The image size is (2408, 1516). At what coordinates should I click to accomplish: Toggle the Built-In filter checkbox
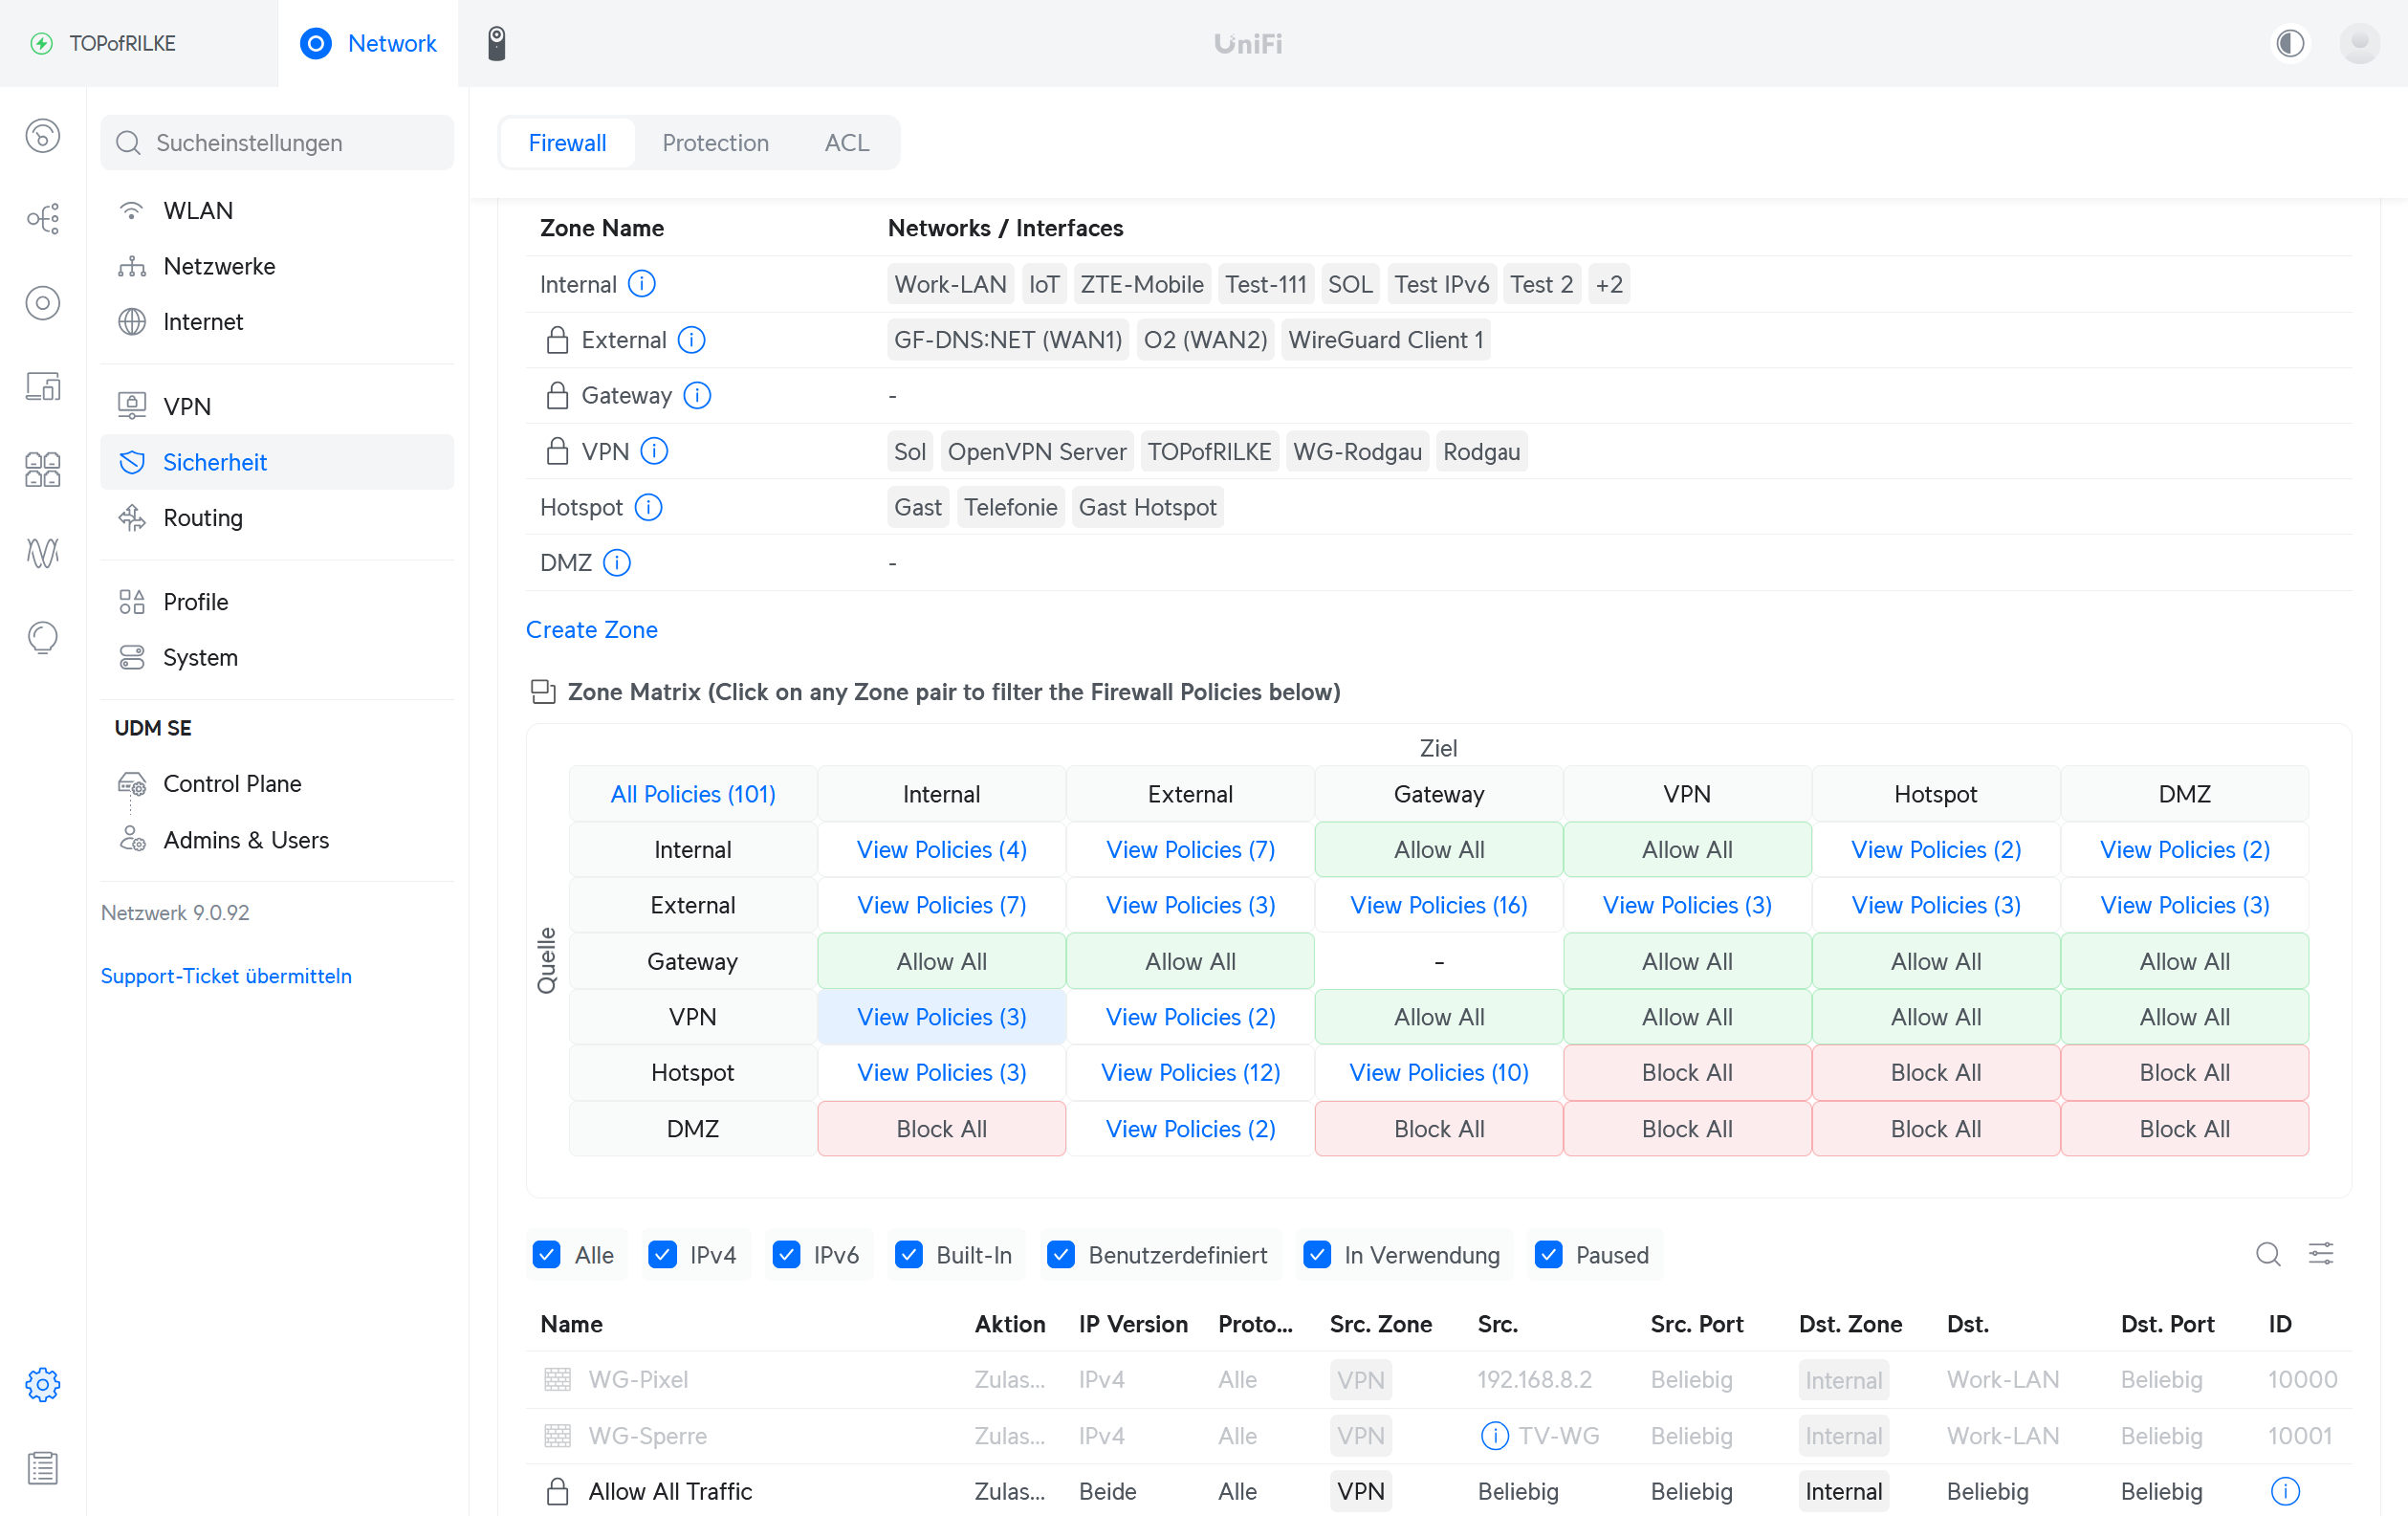coord(909,1255)
